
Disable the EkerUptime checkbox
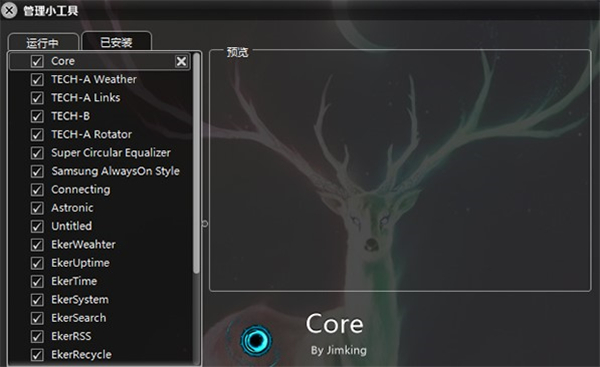pos(37,263)
